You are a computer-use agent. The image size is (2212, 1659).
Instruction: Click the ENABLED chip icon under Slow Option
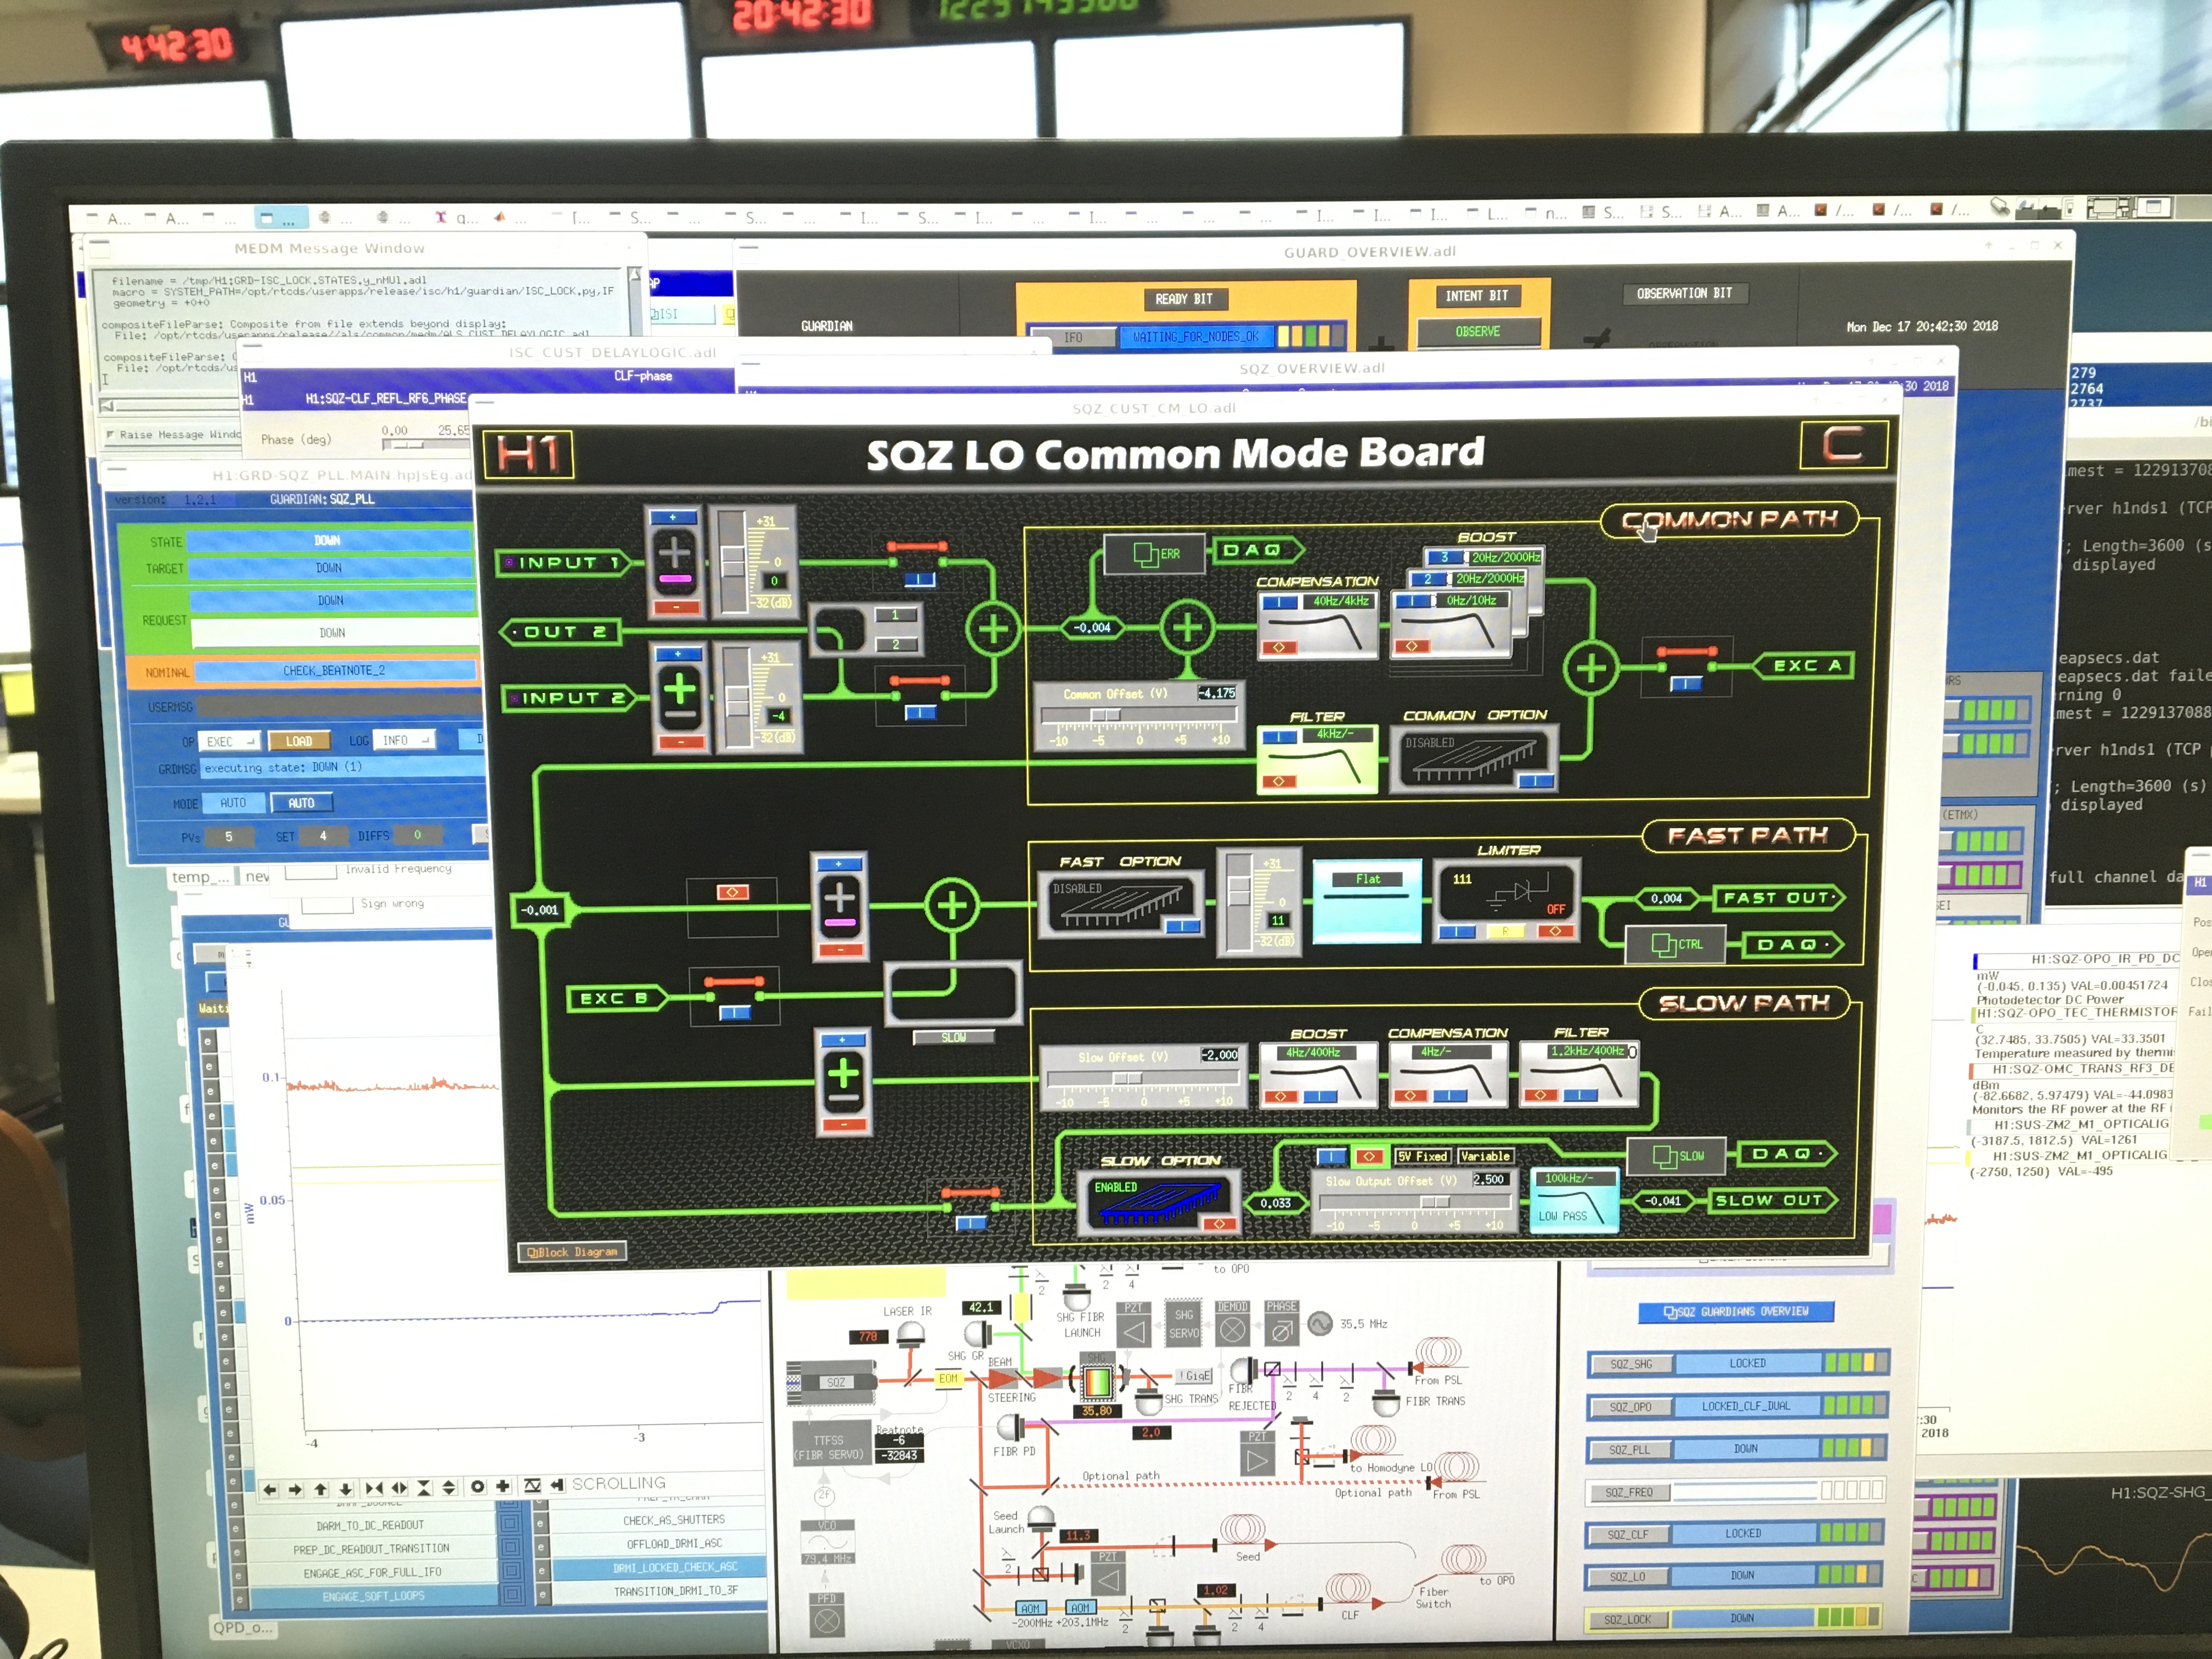[x=1160, y=1203]
